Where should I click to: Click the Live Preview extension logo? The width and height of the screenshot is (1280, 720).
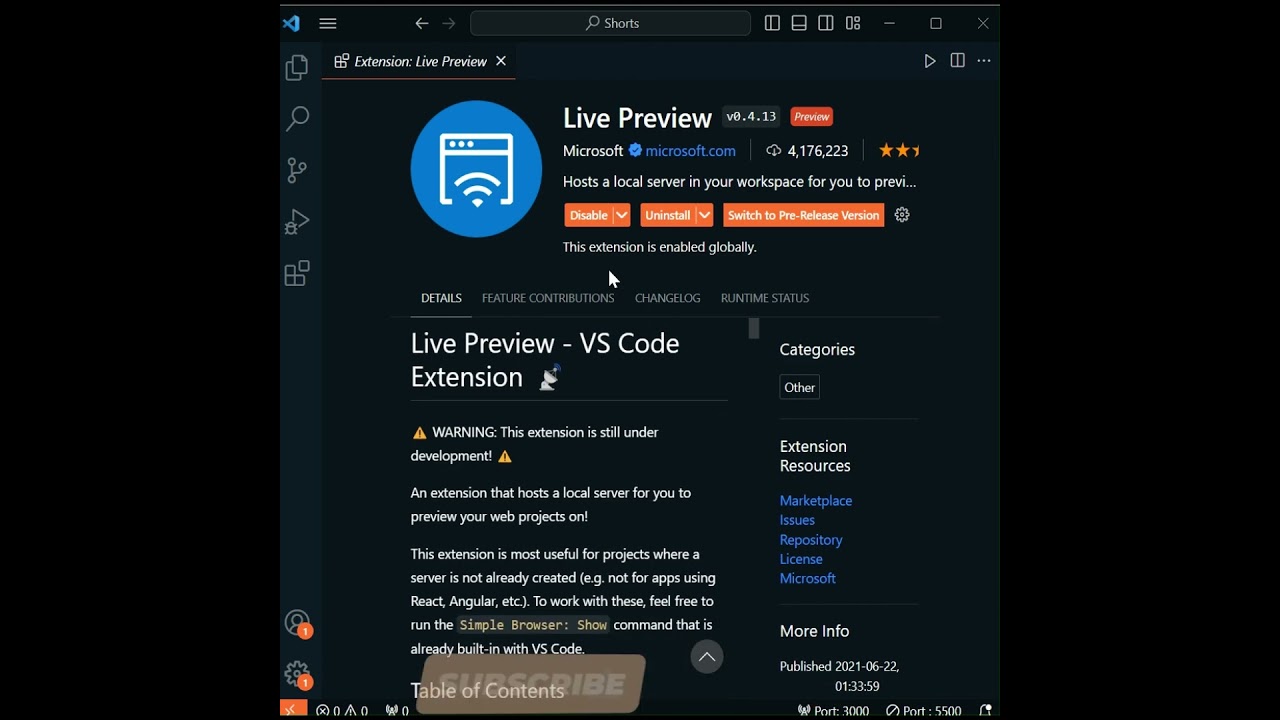[x=476, y=169]
